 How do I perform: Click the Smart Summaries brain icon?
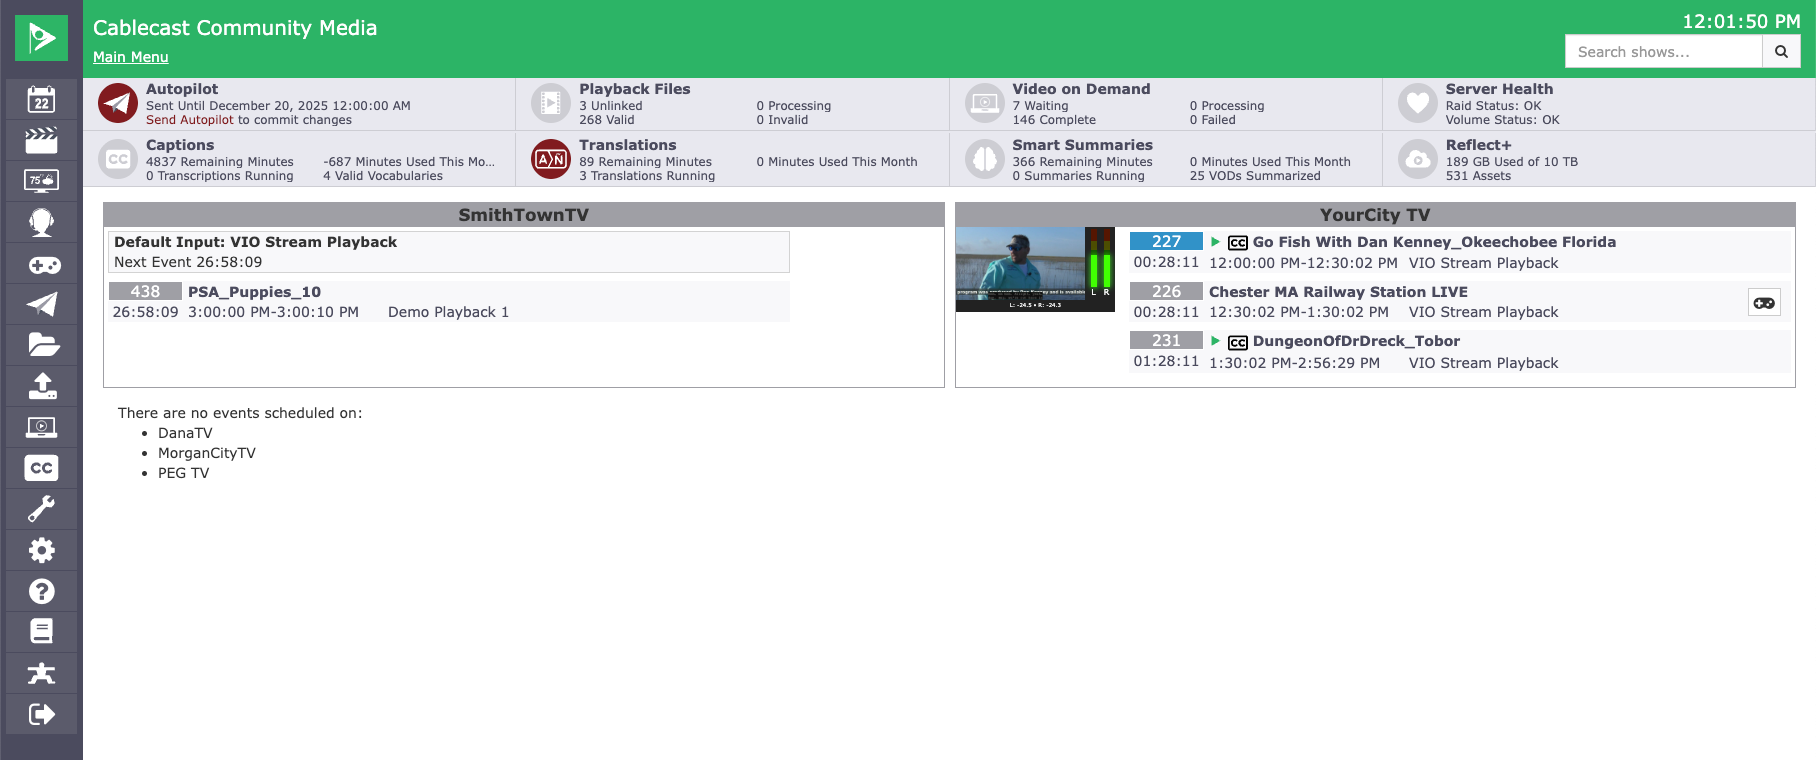(985, 159)
